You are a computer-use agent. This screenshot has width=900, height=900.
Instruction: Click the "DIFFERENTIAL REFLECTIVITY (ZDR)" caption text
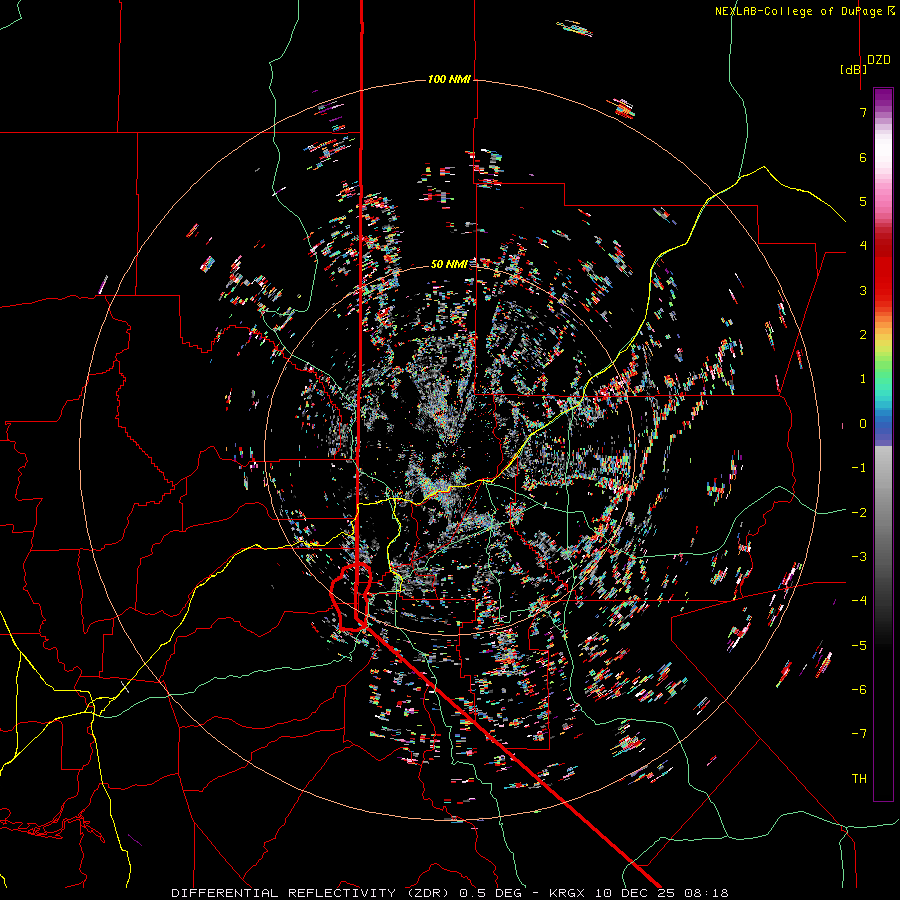coord(312,893)
